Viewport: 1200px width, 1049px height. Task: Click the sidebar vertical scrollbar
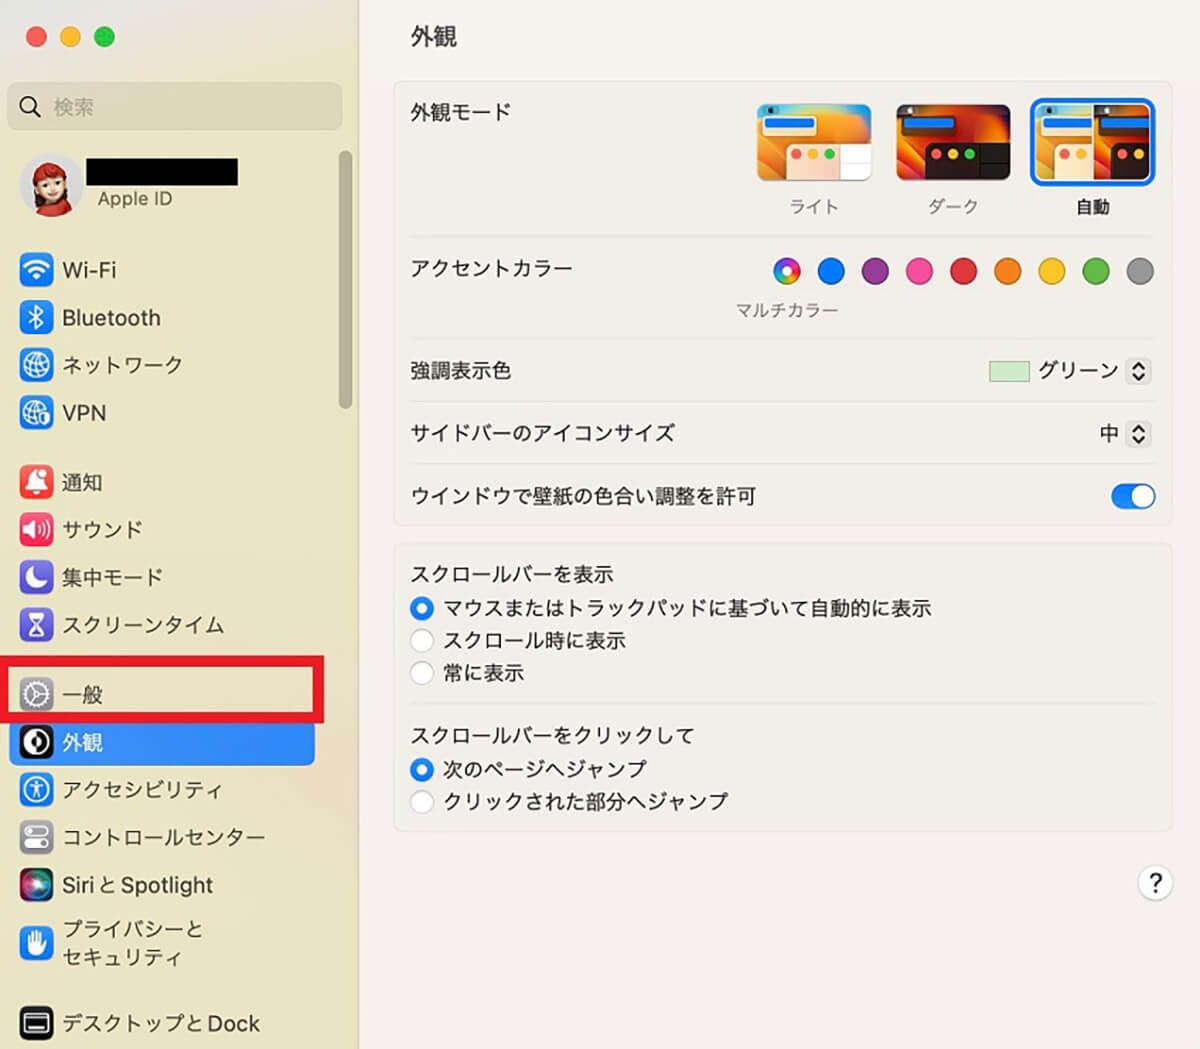pos(345,280)
